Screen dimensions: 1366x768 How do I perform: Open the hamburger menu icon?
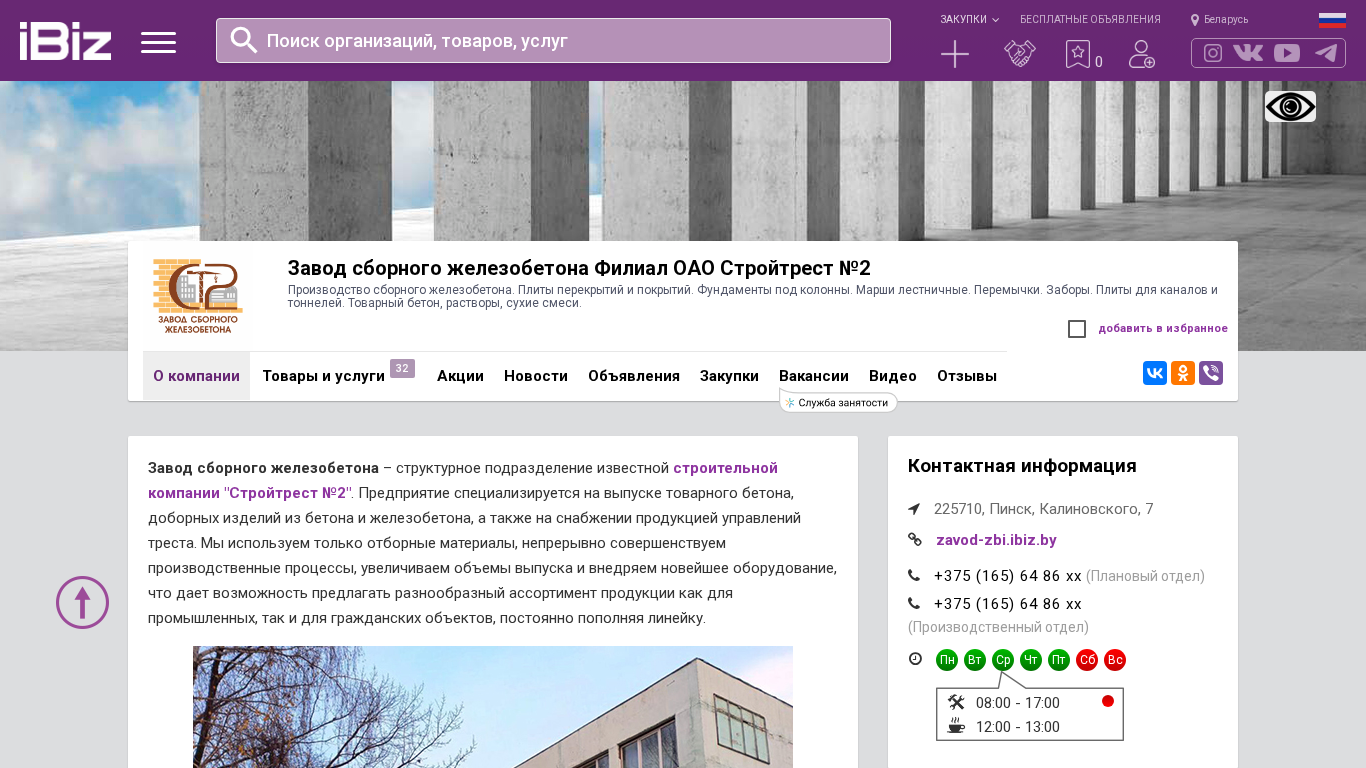pyautogui.click(x=158, y=42)
